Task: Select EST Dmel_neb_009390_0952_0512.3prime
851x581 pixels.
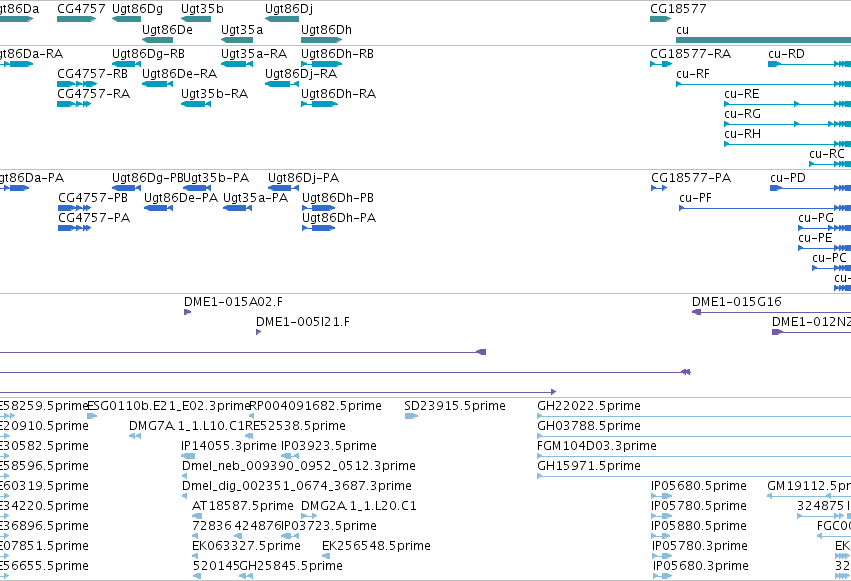Action: (185, 476)
